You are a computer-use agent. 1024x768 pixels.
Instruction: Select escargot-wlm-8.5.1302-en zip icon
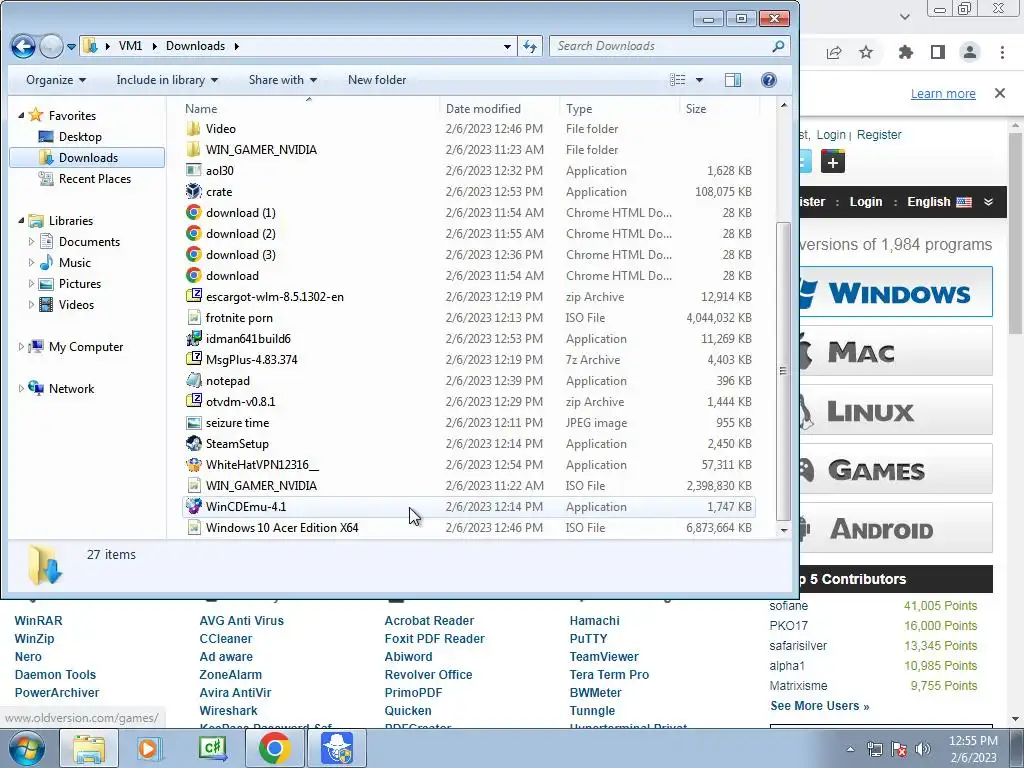pyautogui.click(x=193, y=296)
